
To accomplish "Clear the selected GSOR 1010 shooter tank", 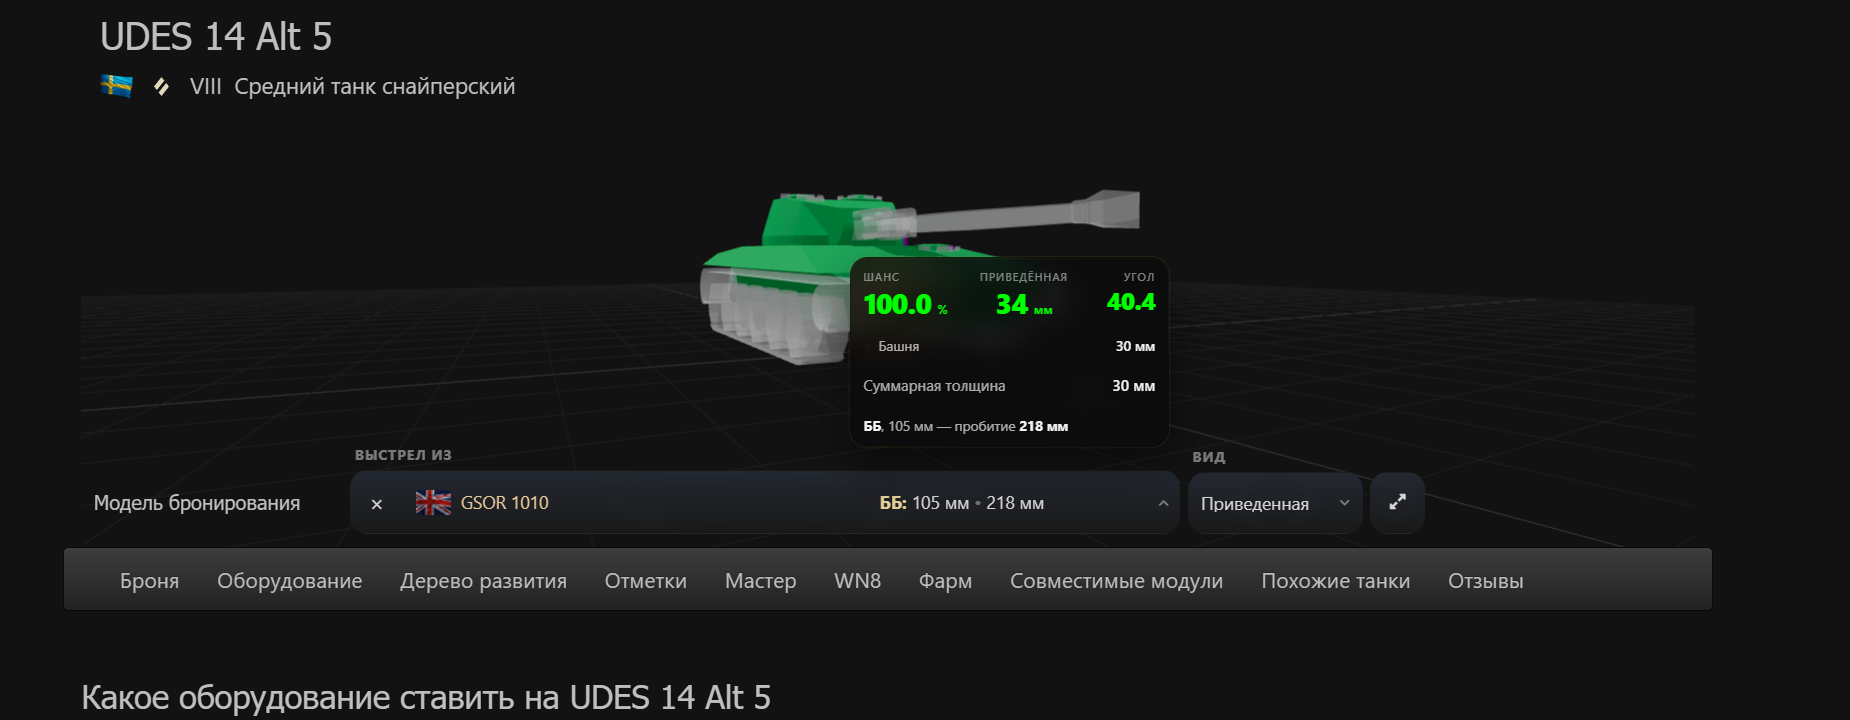I will coord(377,504).
